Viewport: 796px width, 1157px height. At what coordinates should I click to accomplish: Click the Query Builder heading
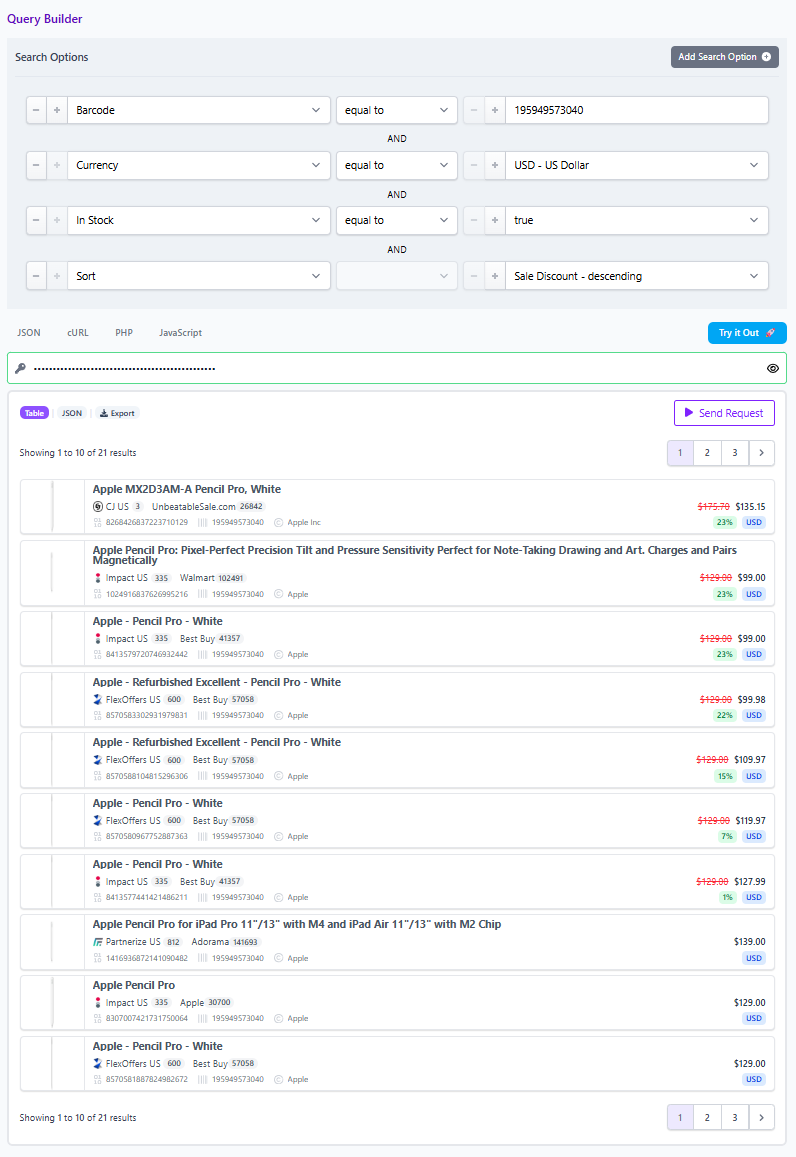tap(44, 19)
